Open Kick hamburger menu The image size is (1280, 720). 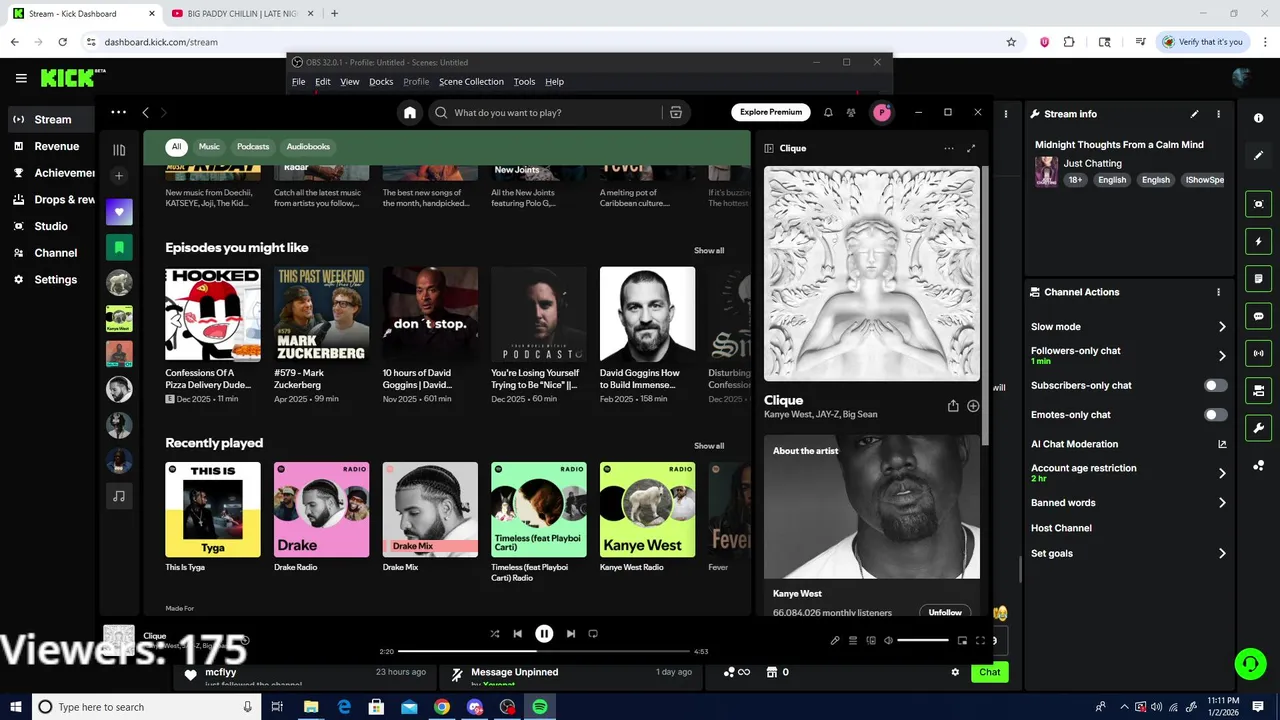click(21, 78)
